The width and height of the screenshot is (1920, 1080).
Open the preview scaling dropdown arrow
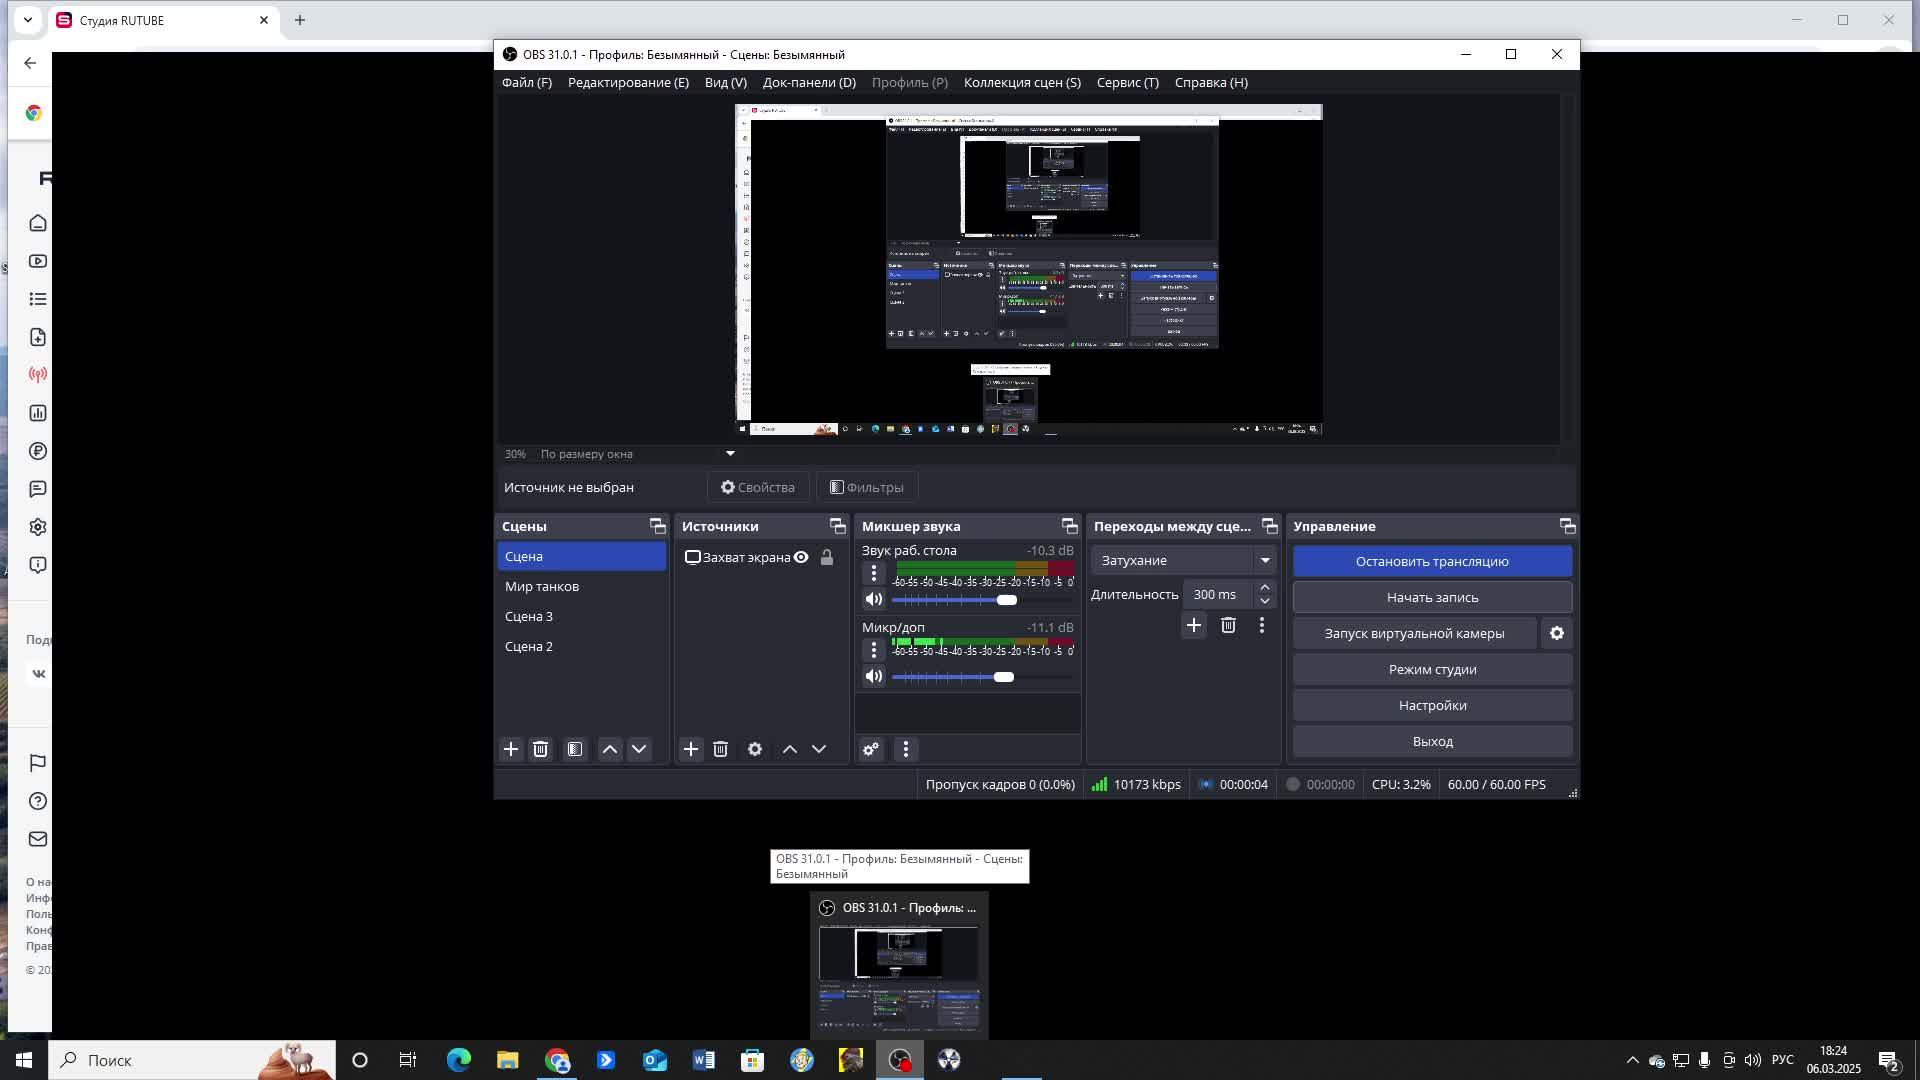click(730, 454)
